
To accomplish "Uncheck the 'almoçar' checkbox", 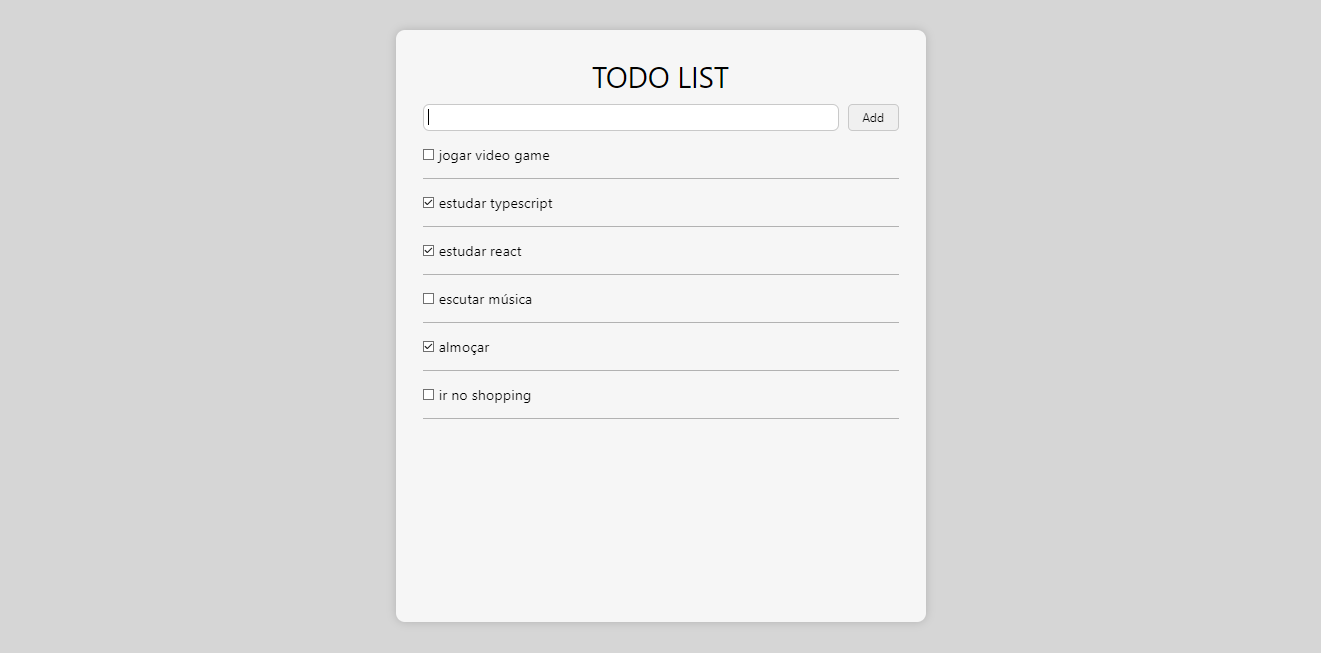I will (428, 345).
